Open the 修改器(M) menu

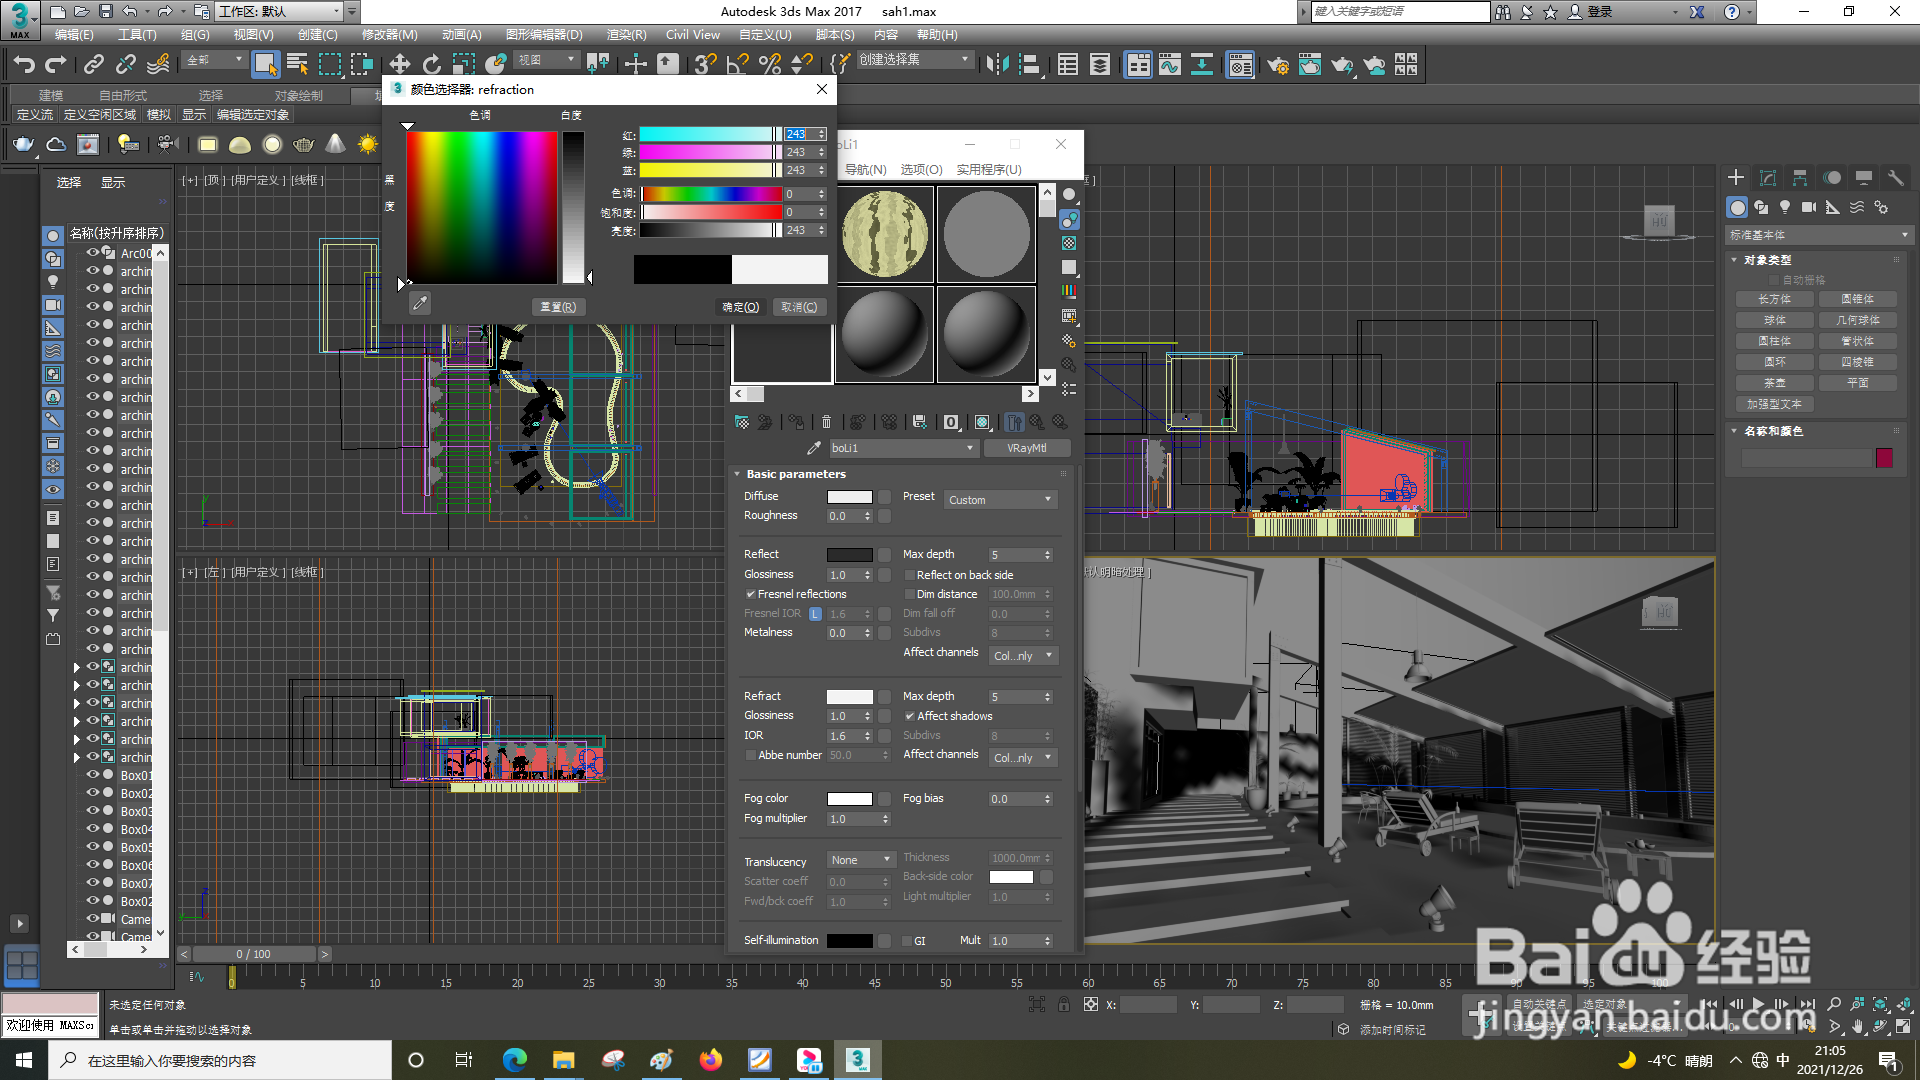pyautogui.click(x=389, y=35)
